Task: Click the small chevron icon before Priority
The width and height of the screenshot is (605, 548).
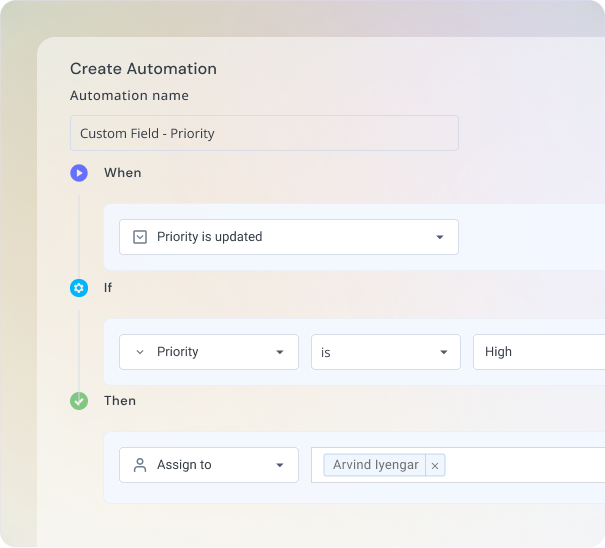Action: [x=140, y=352]
